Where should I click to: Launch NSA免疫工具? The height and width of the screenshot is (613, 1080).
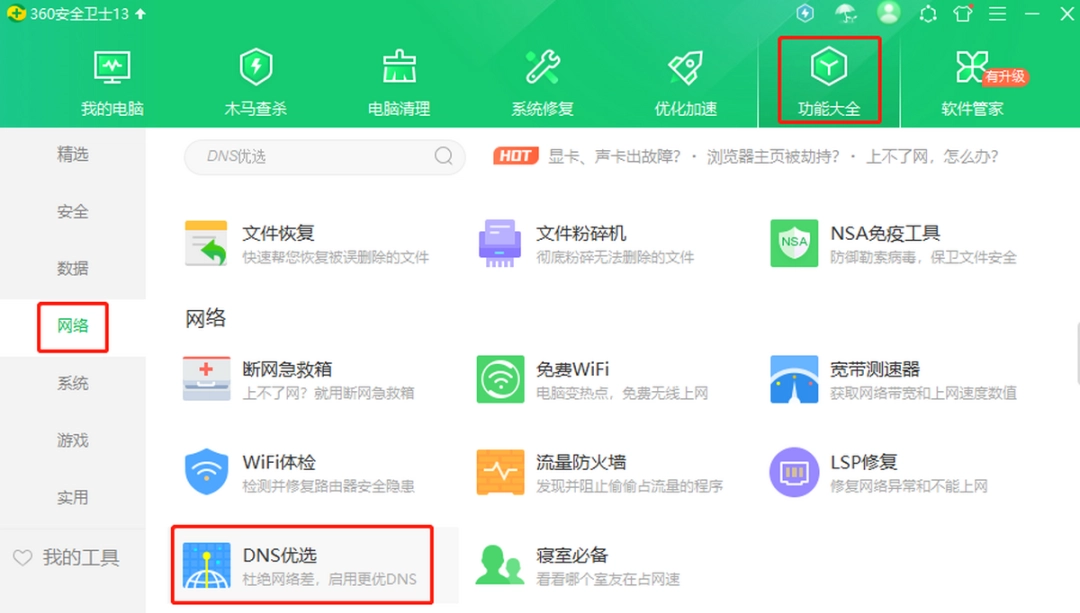tap(893, 243)
